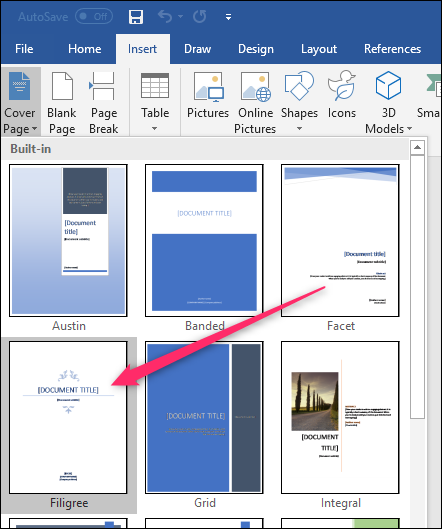Go to the Layout tab
Viewport: 442px width, 529px height.
[319, 49]
